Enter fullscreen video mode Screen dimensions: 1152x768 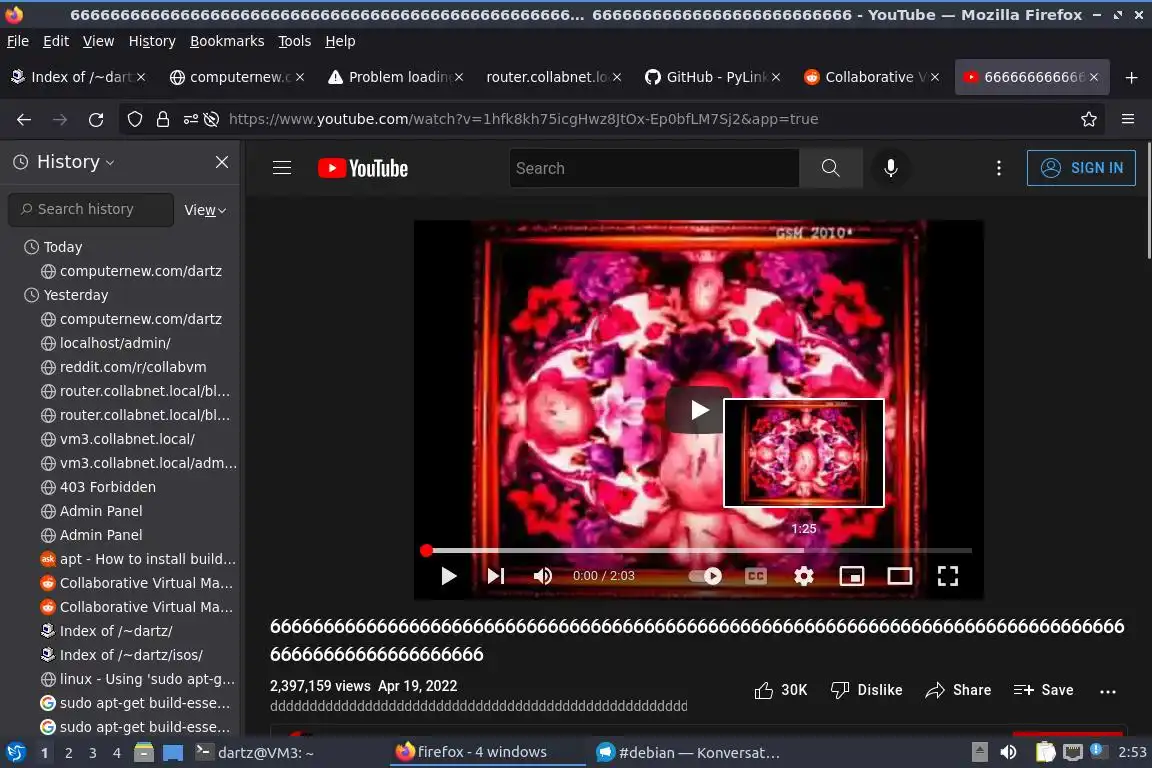pyautogui.click(x=948, y=576)
